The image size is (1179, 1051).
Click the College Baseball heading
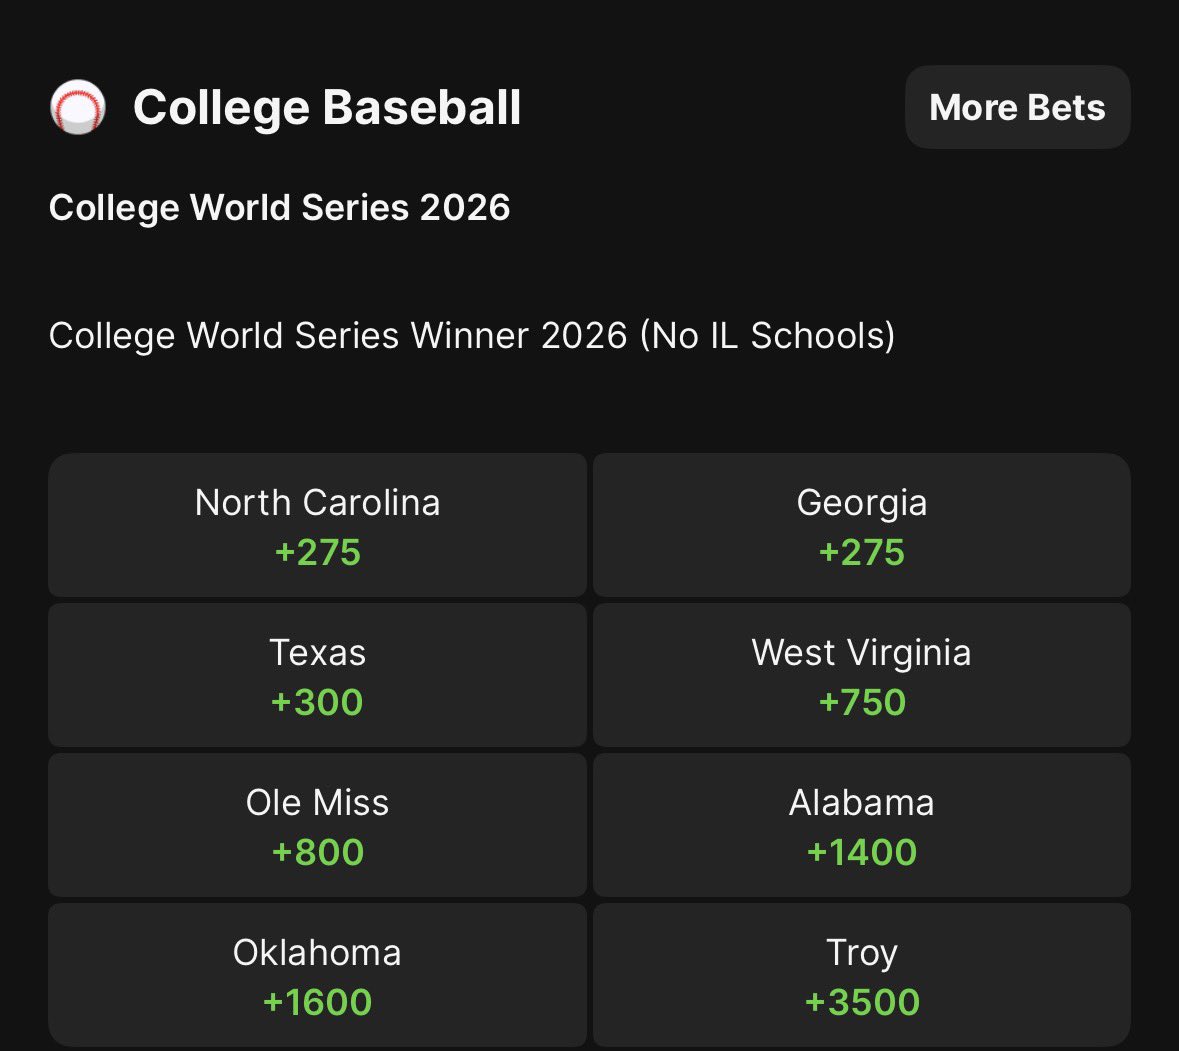click(327, 108)
